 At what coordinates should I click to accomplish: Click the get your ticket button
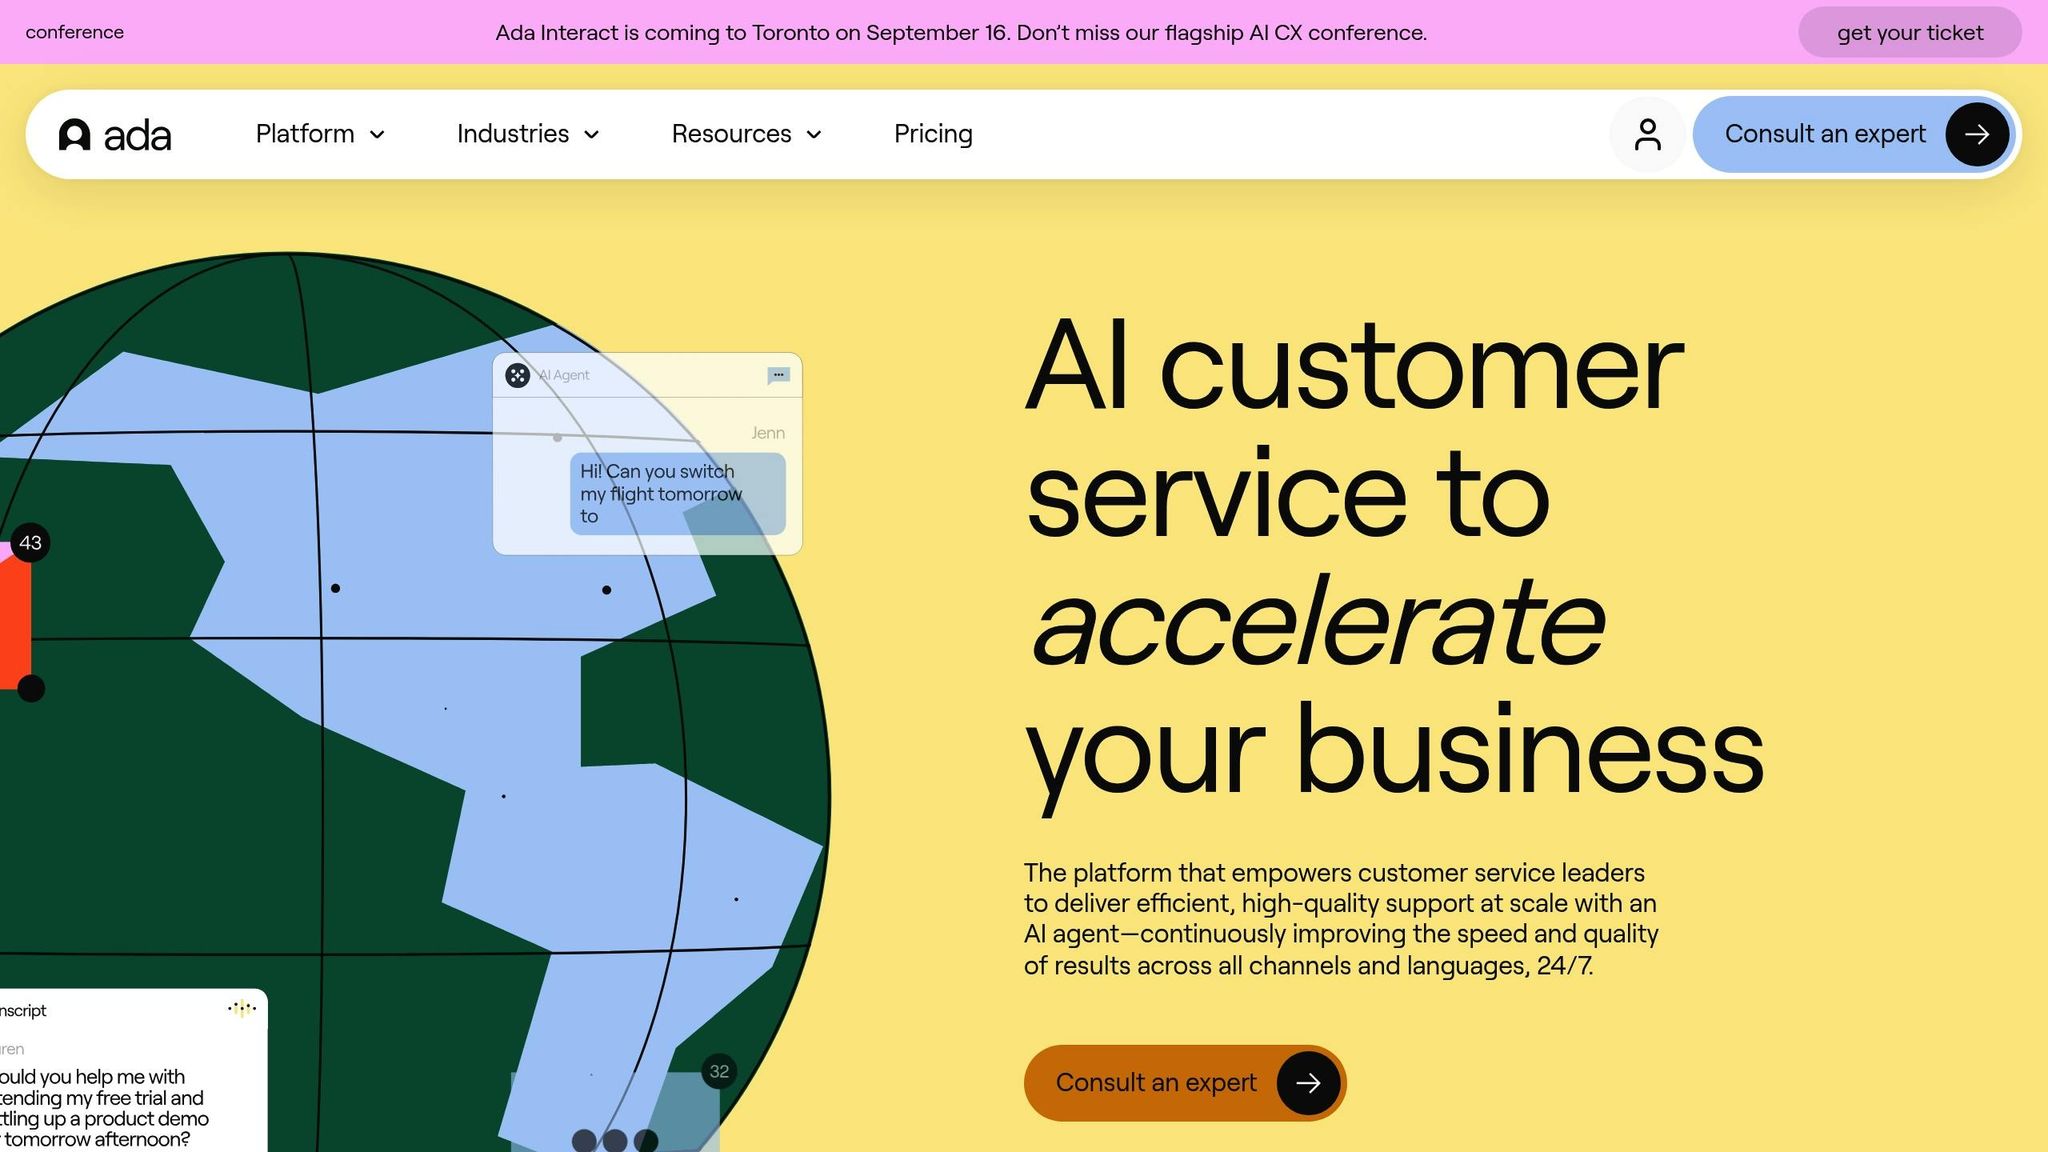1910,32
